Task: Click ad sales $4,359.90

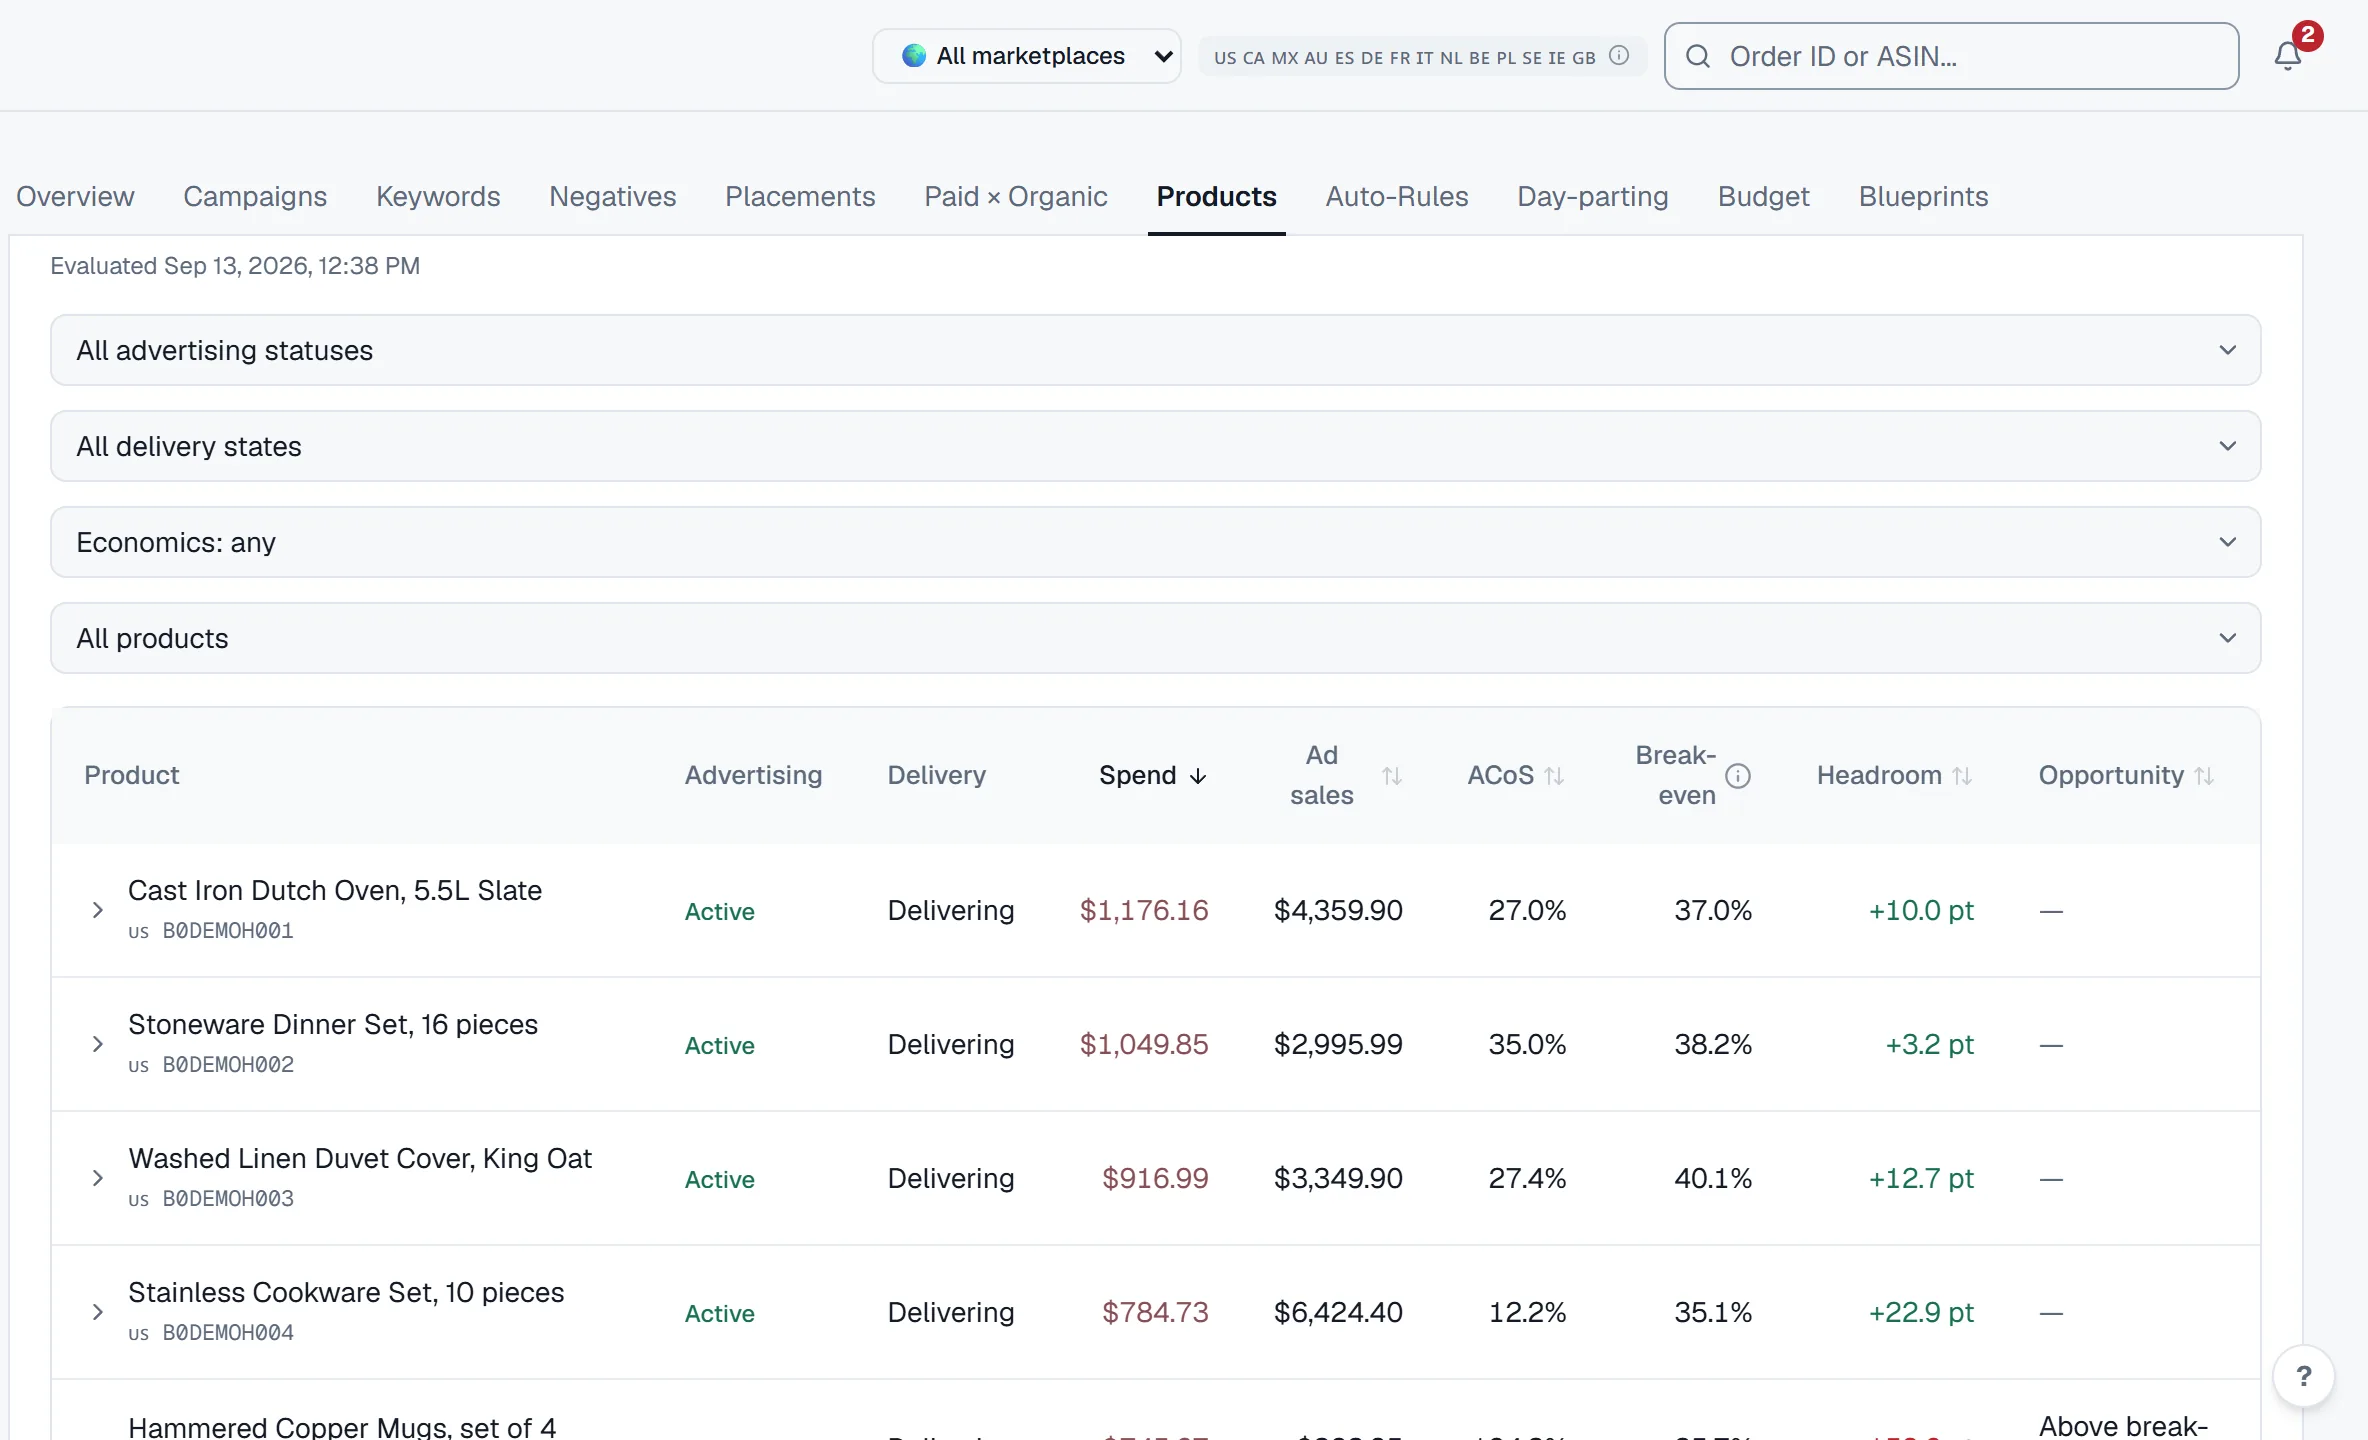Action: 1338,910
